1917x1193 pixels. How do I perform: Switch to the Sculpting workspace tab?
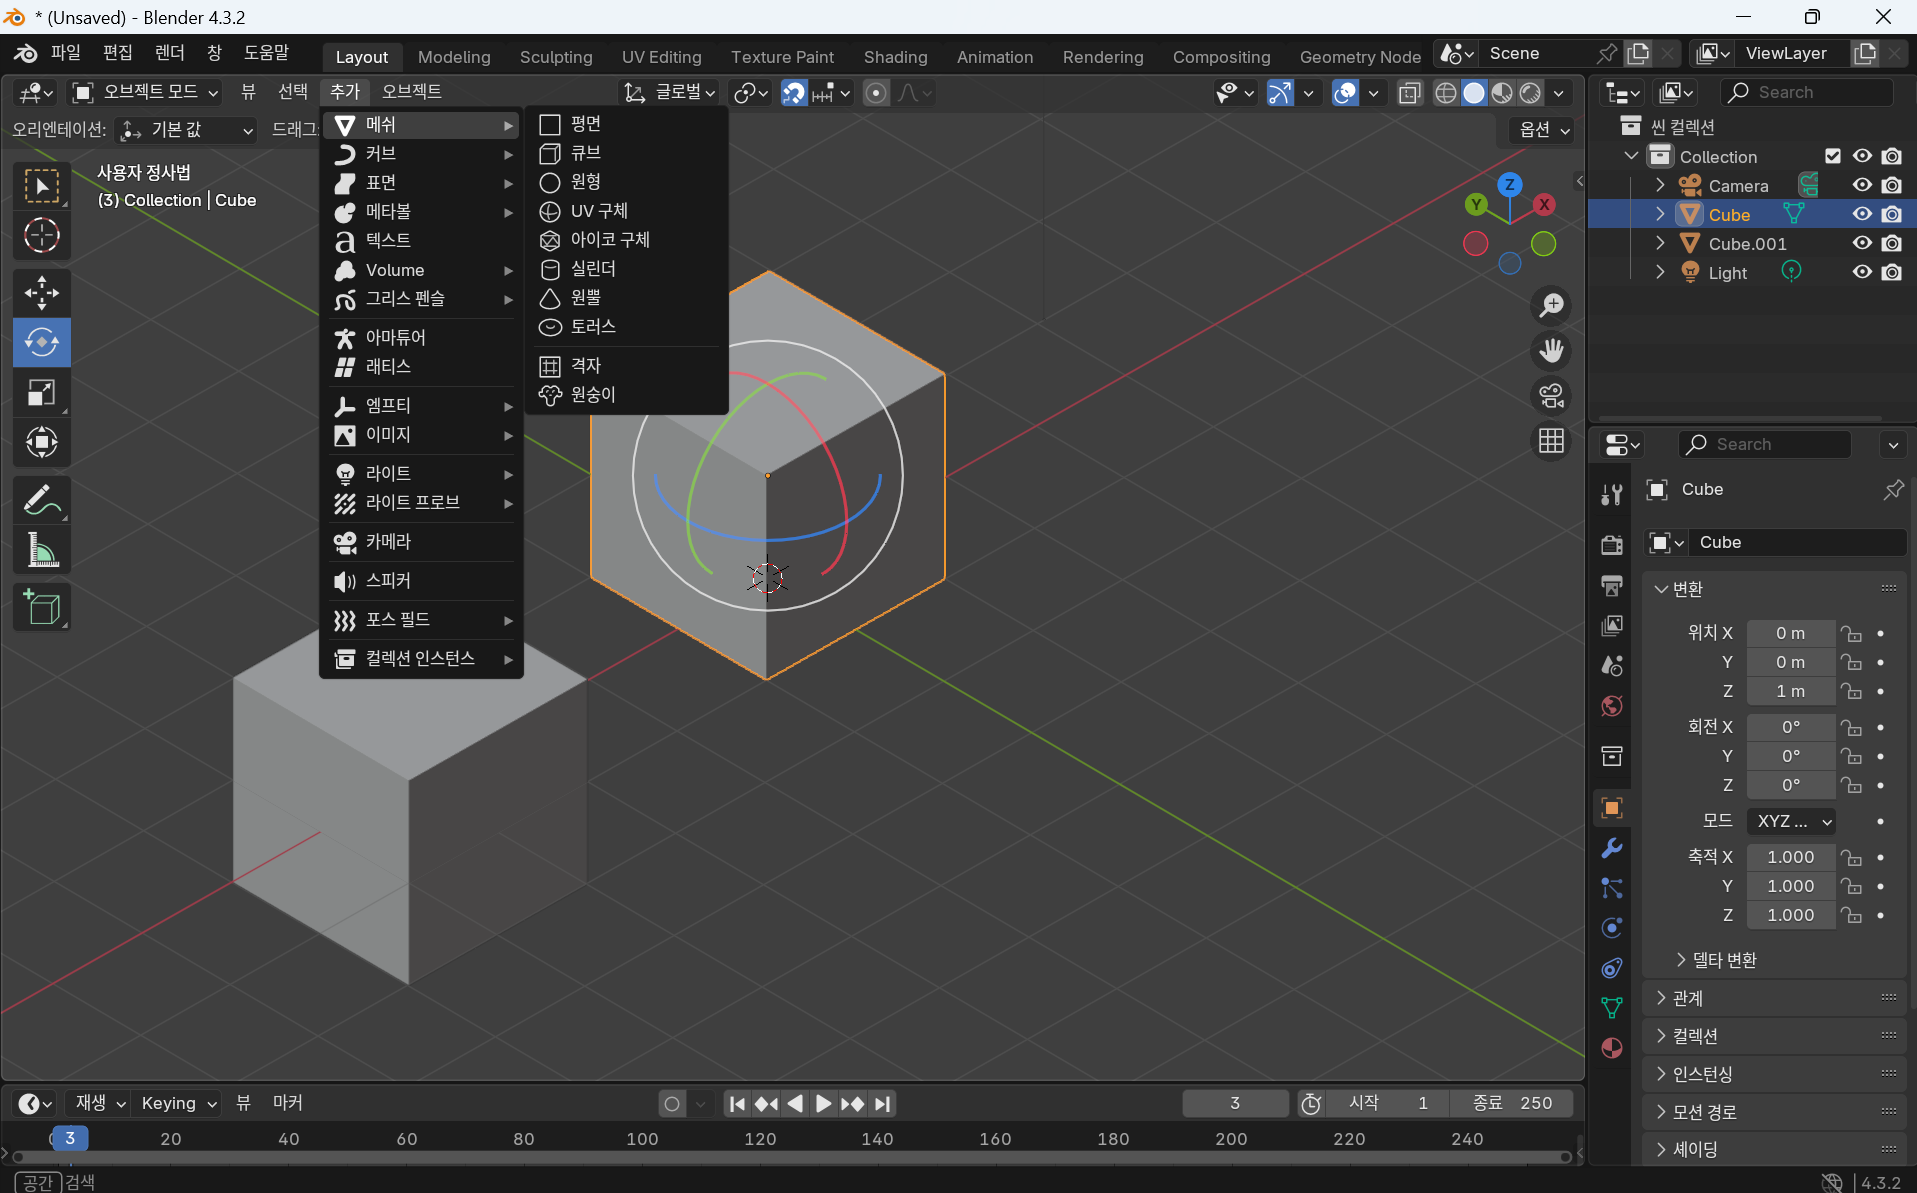556,57
